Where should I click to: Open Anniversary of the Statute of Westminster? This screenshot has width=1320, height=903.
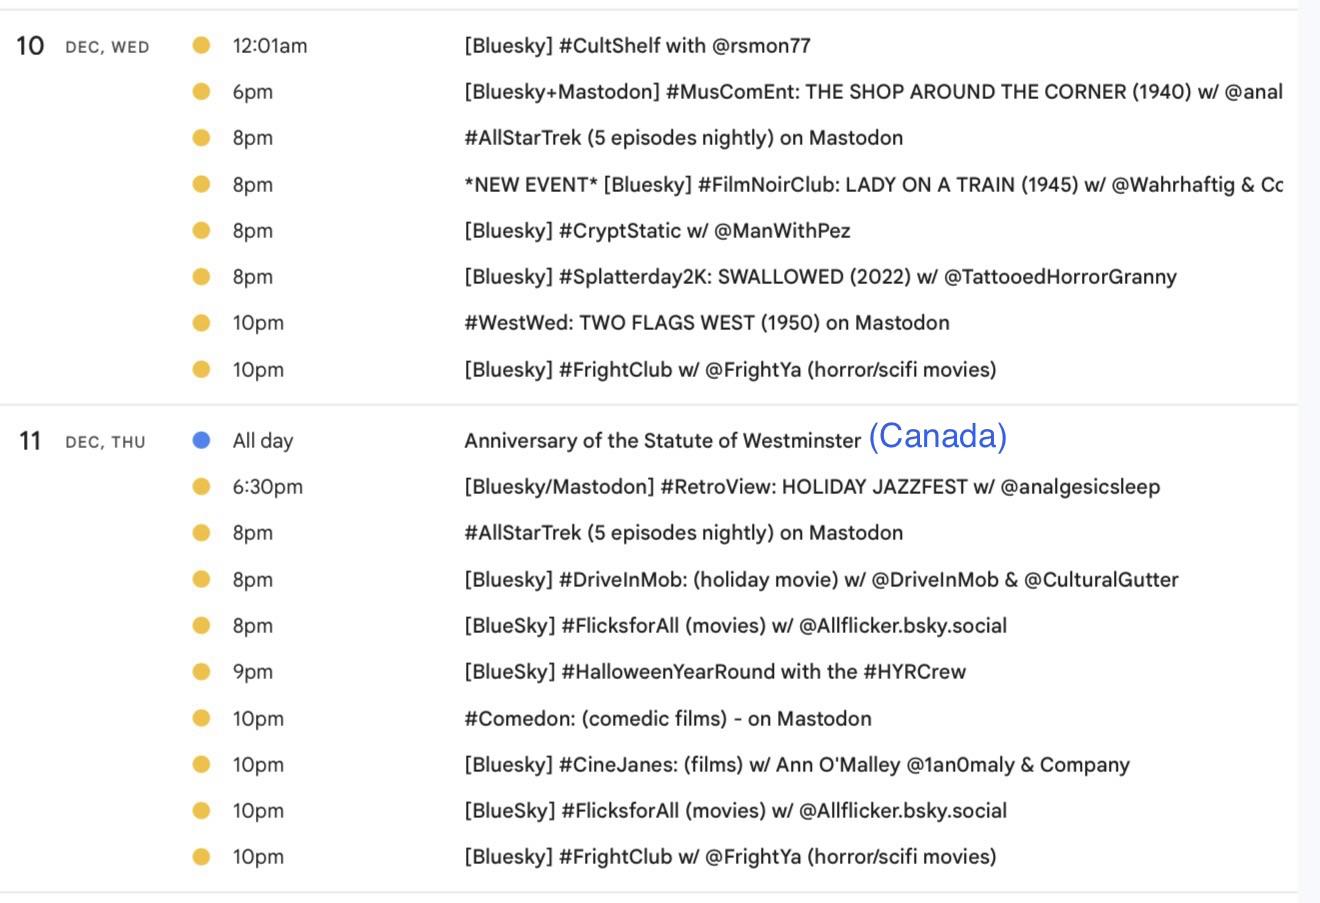pyautogui.click(x=662, y=441)
